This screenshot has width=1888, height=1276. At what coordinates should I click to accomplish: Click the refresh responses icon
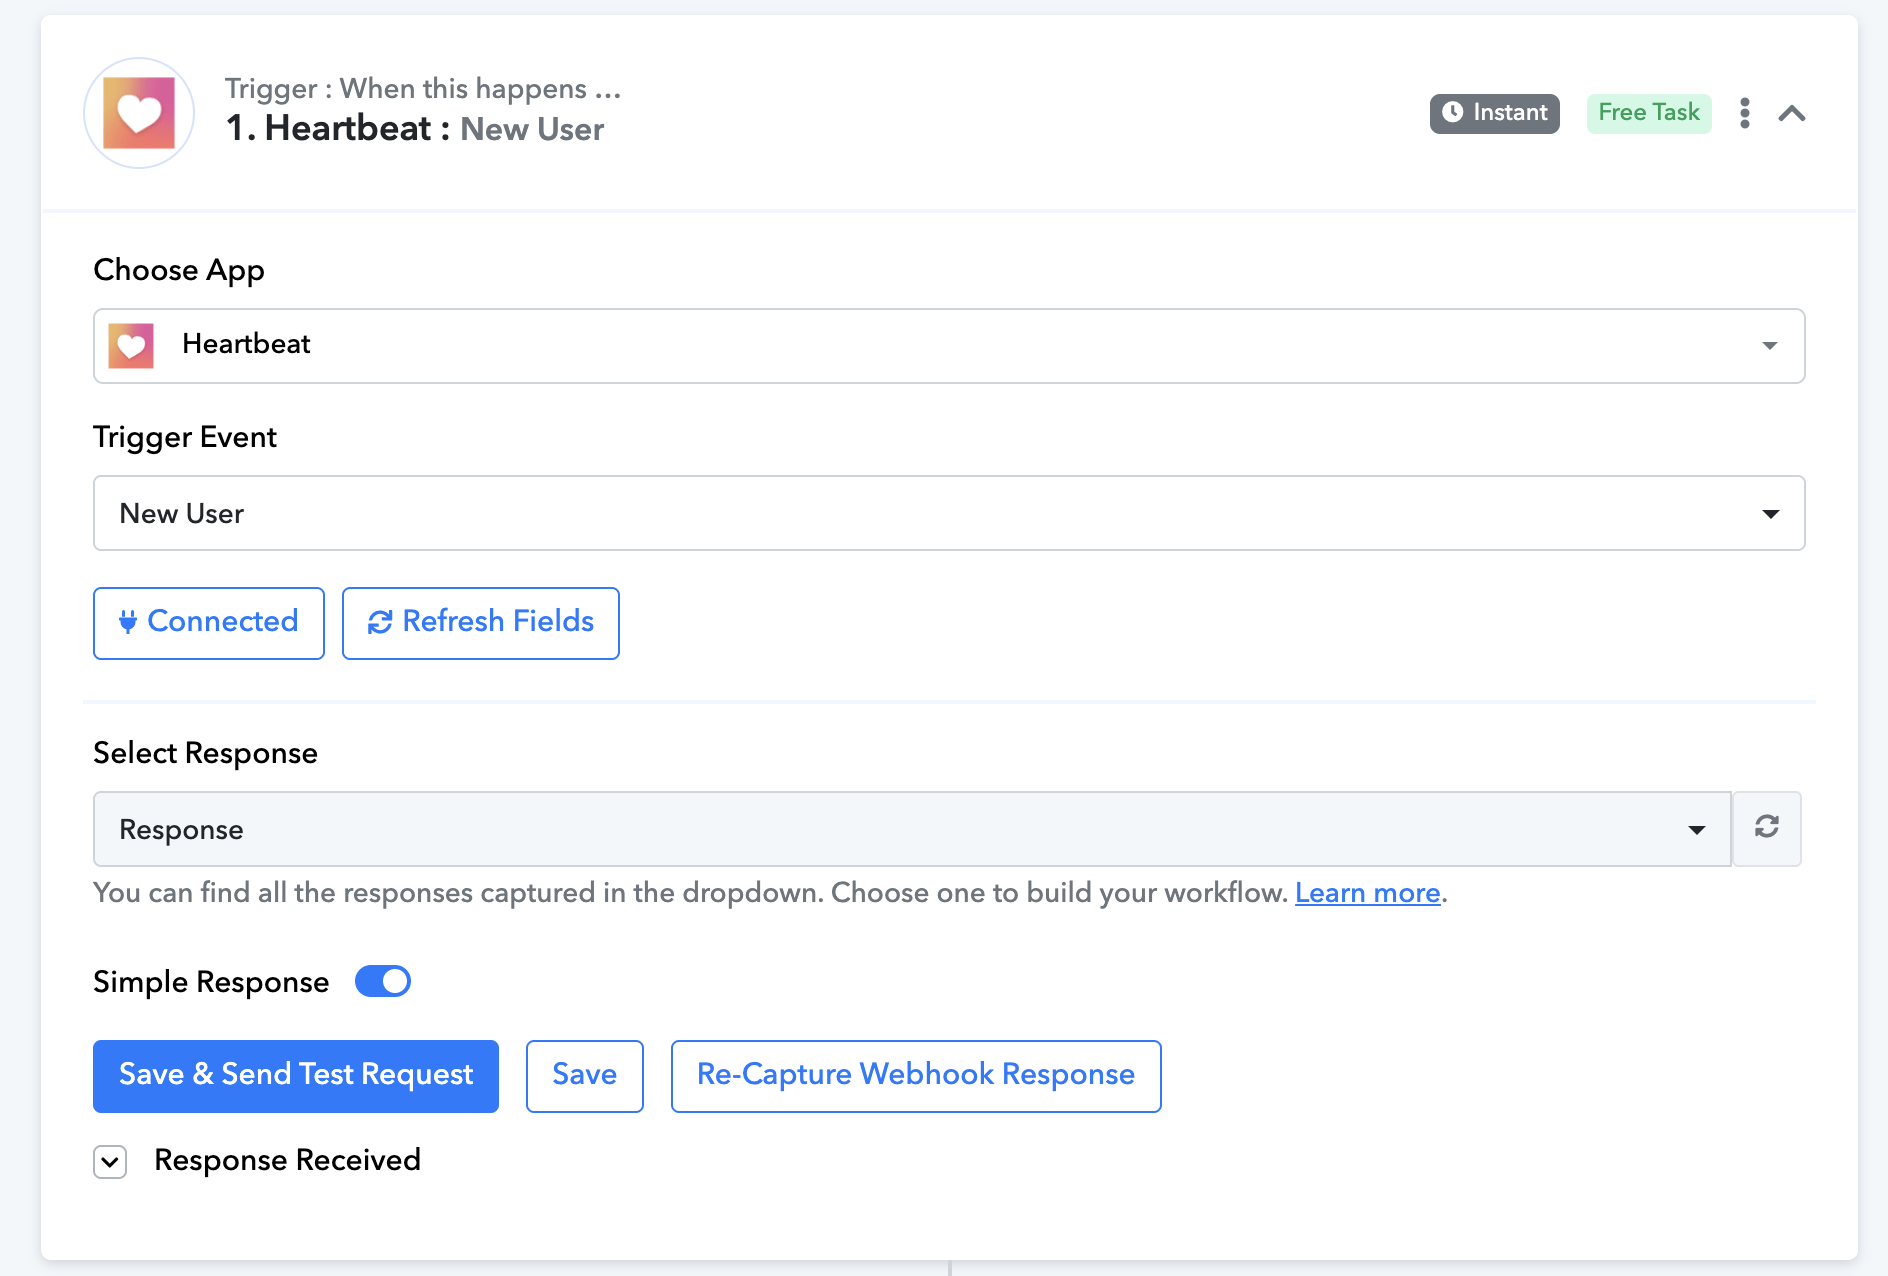1767,827
